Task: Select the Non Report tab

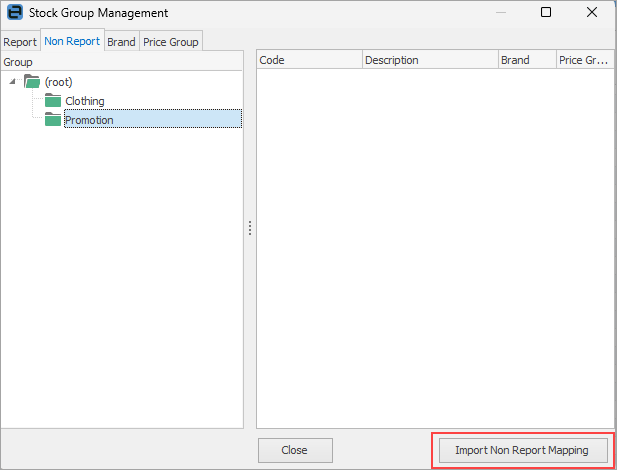Action: (x=72, y=41)
